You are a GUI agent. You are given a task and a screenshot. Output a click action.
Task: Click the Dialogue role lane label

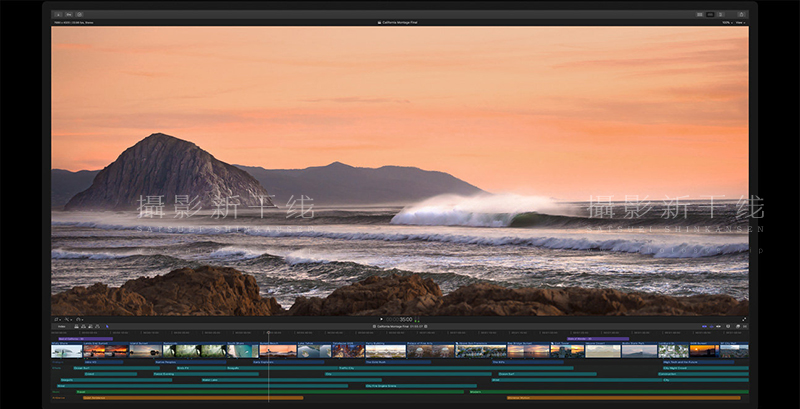click(58, 362)
